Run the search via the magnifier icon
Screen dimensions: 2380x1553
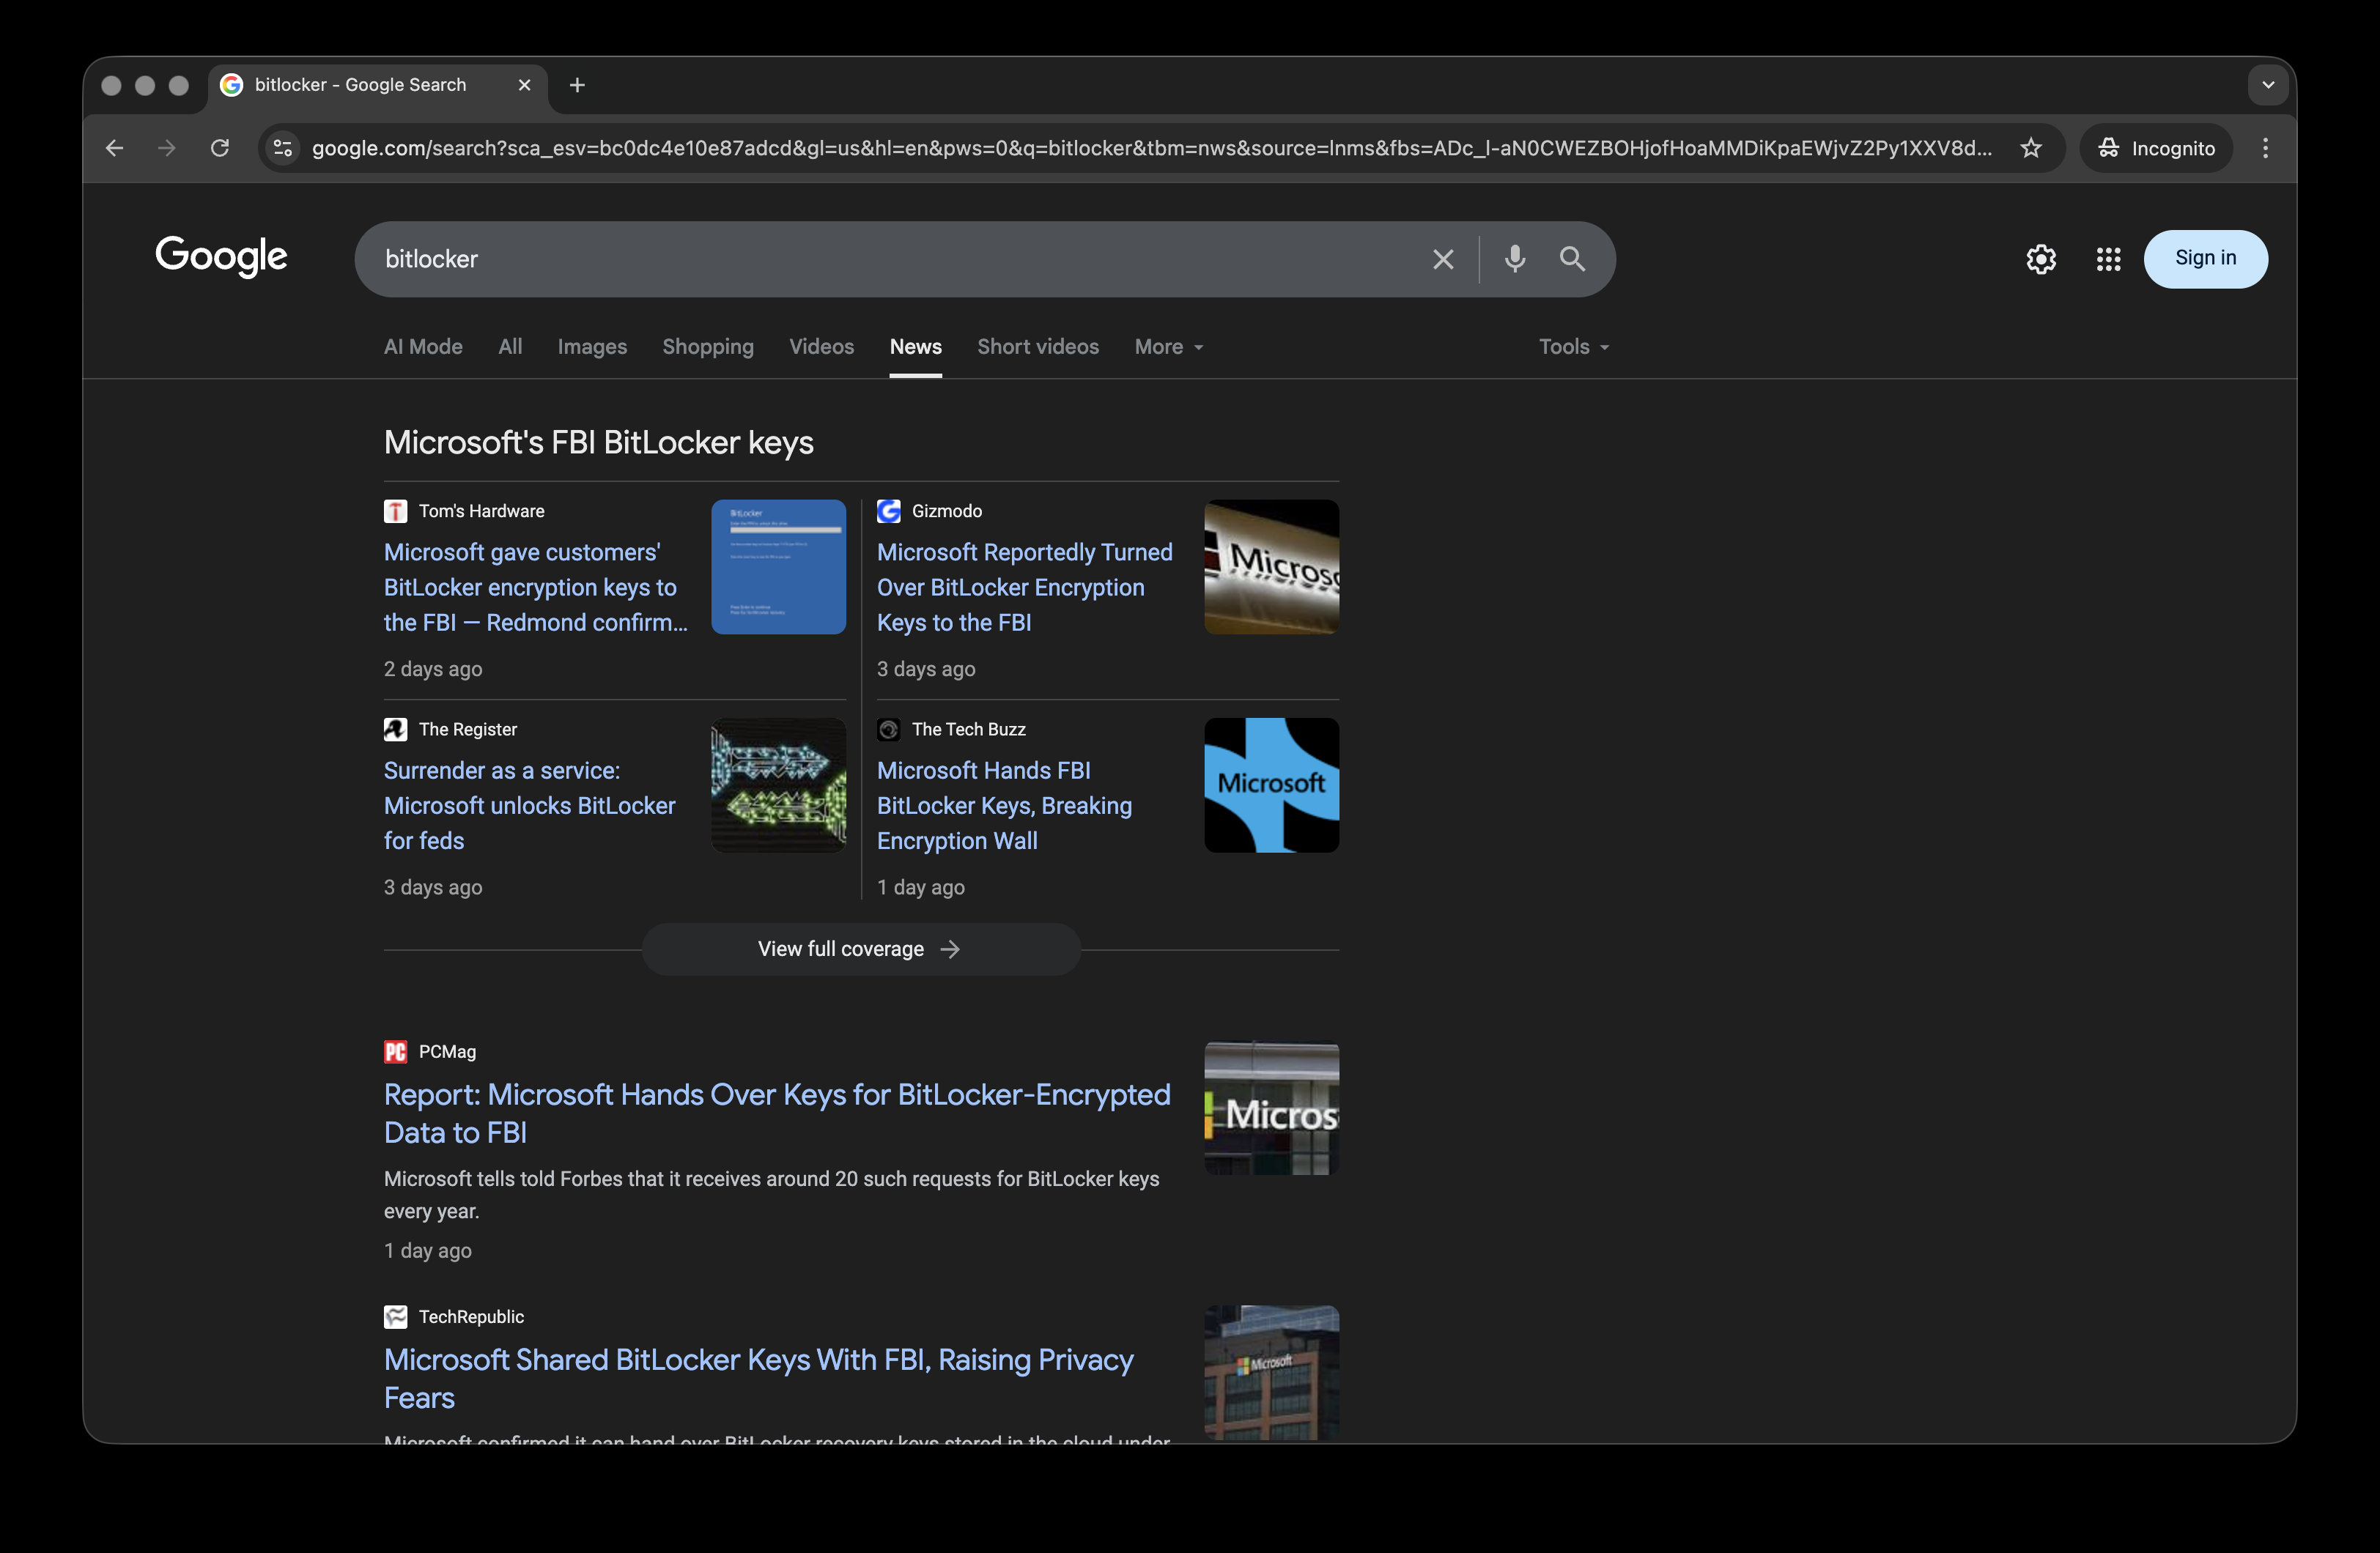coord(1572,259)
